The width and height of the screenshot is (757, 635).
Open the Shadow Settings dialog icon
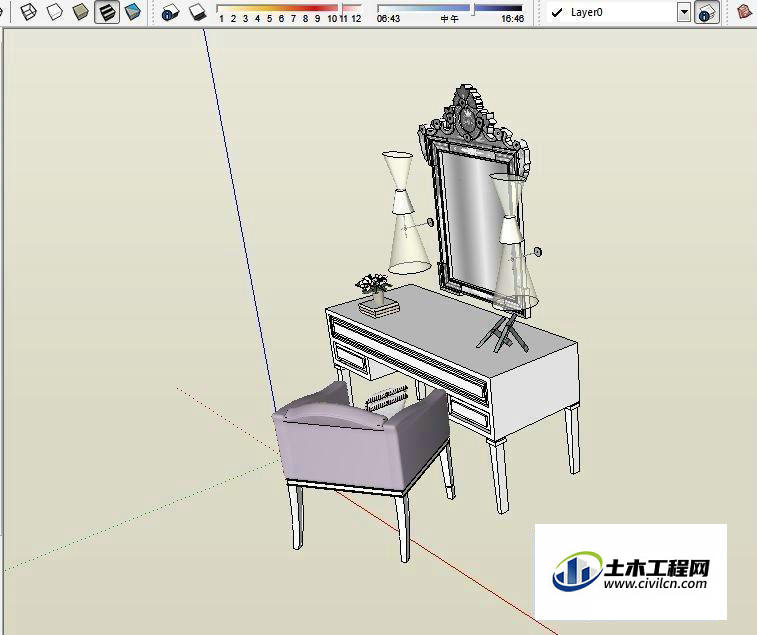click(x=169, y=12)
